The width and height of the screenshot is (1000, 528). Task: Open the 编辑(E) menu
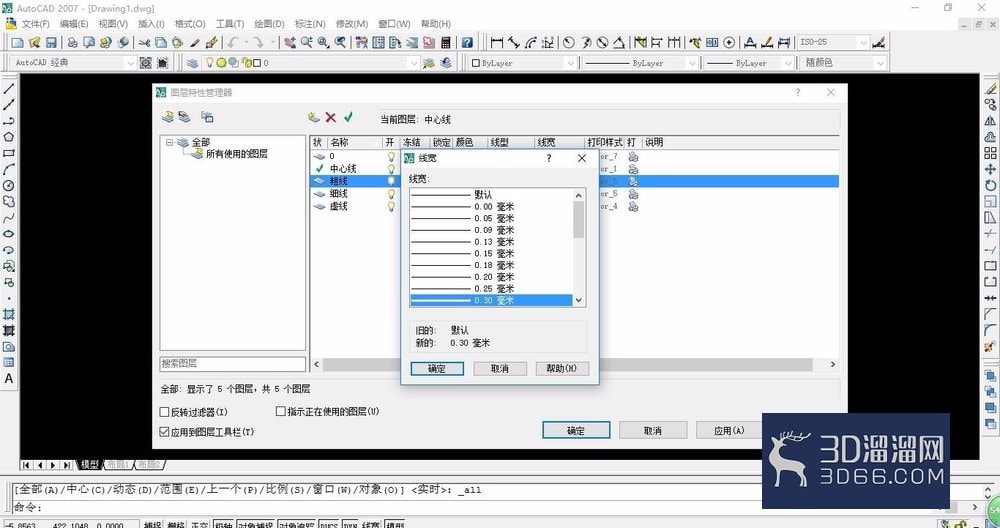[x=74, y=24]
